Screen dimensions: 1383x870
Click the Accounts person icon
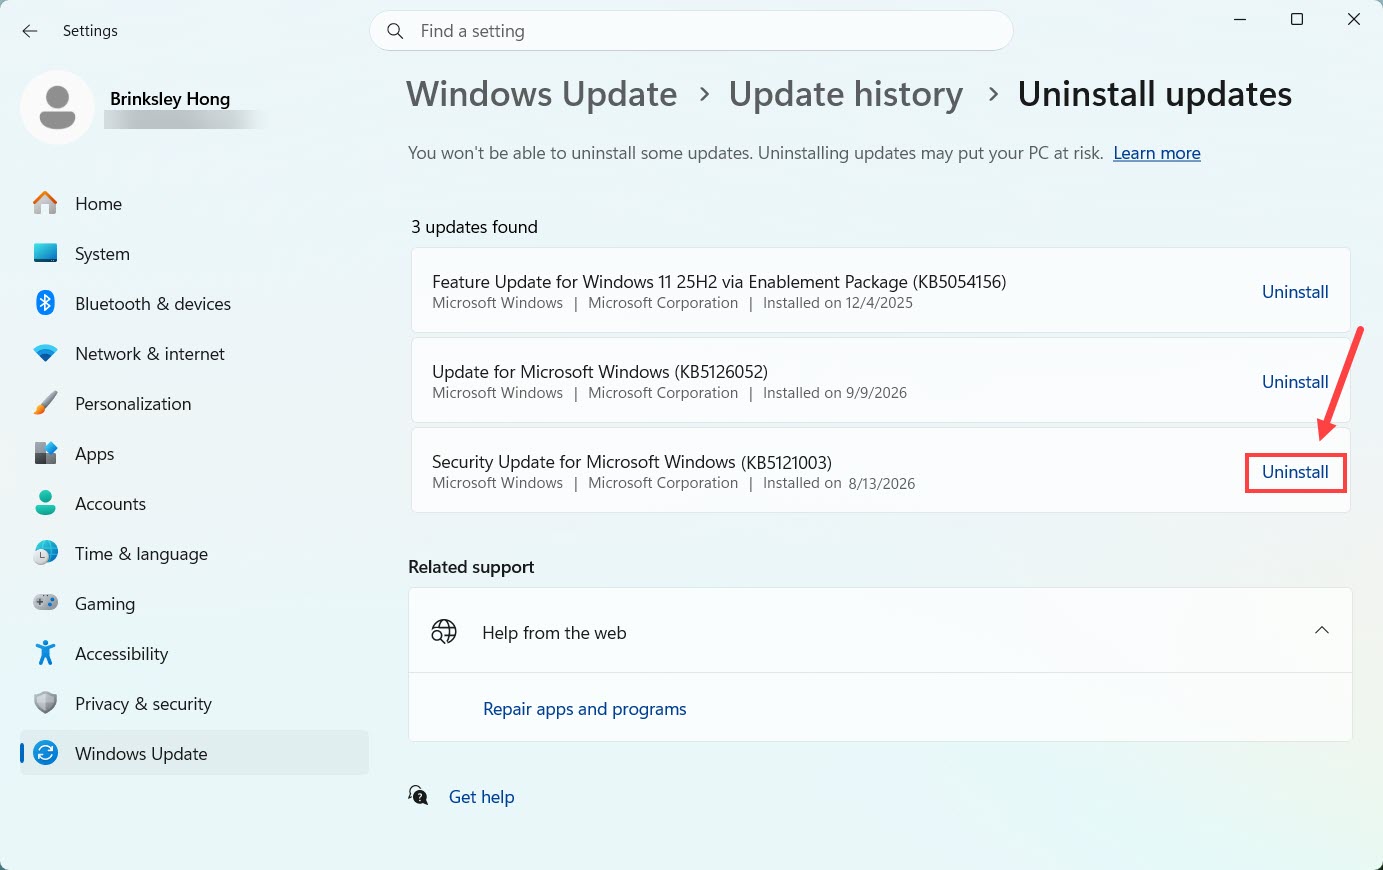point(45,503)
